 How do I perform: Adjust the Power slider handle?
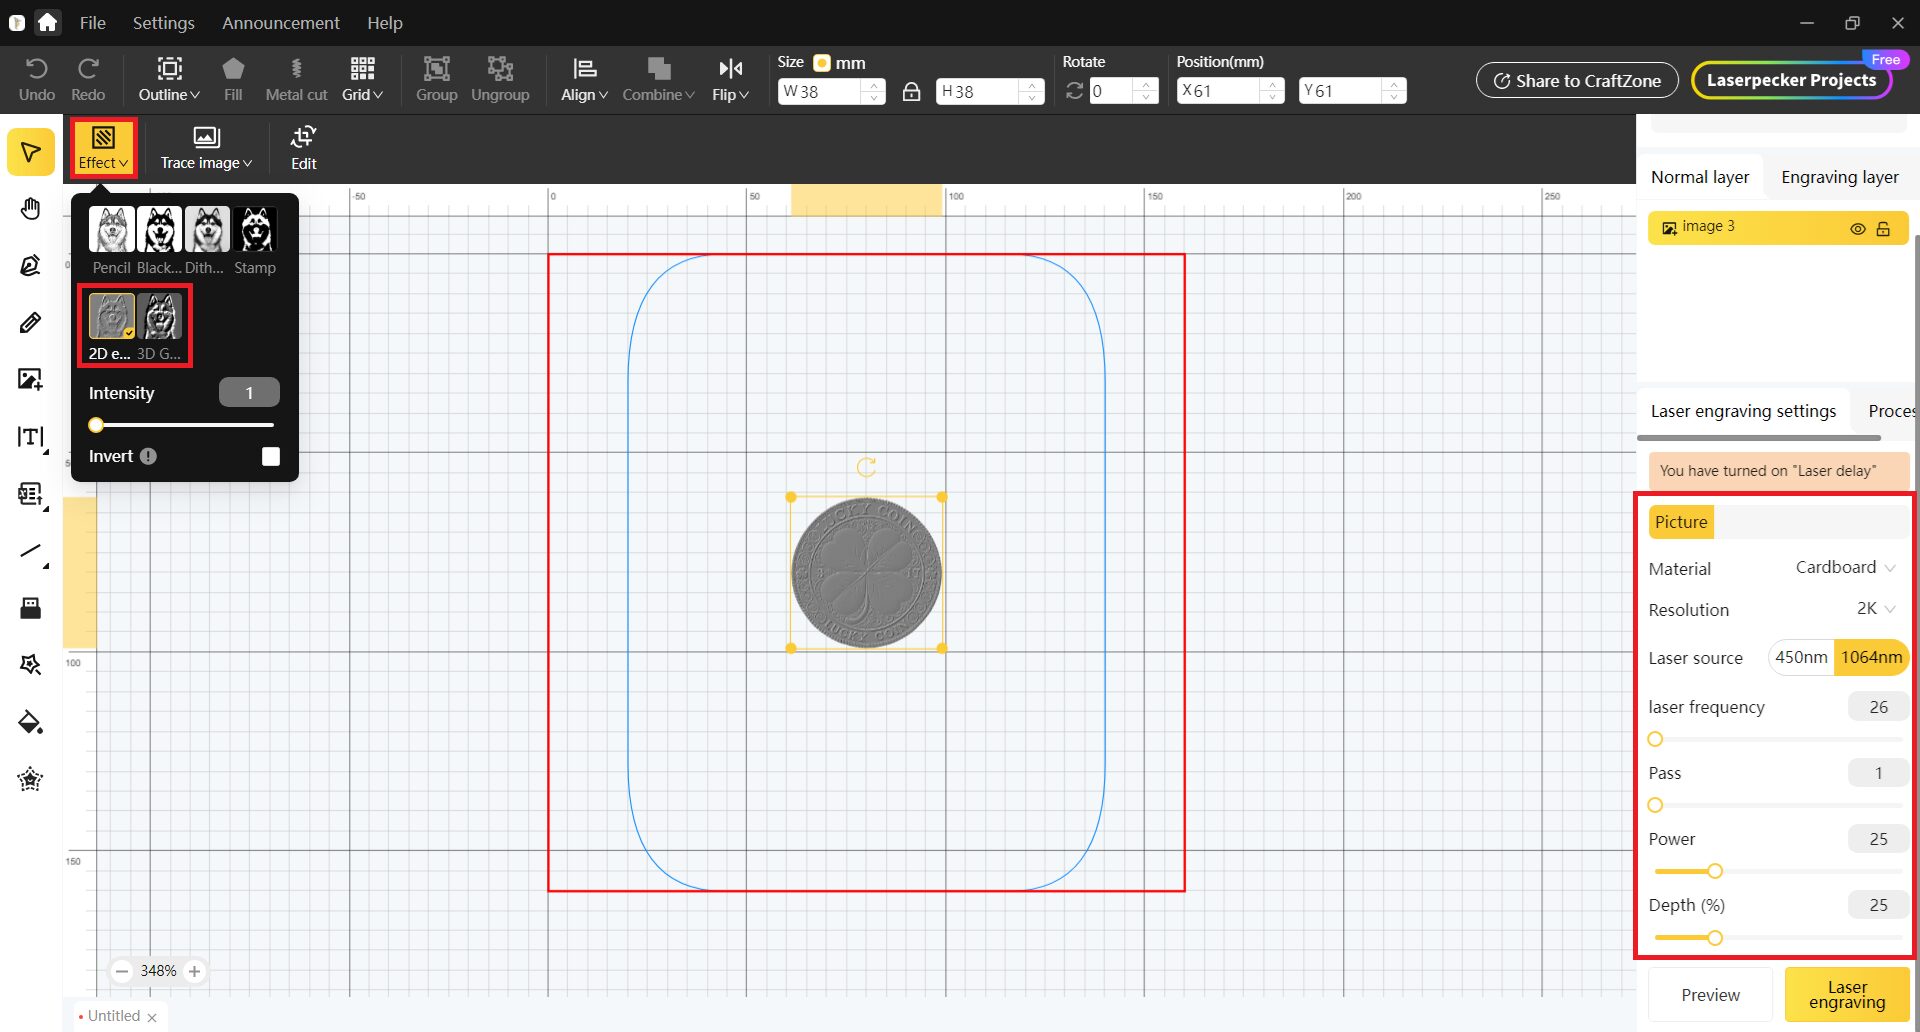coord(1715,871)
